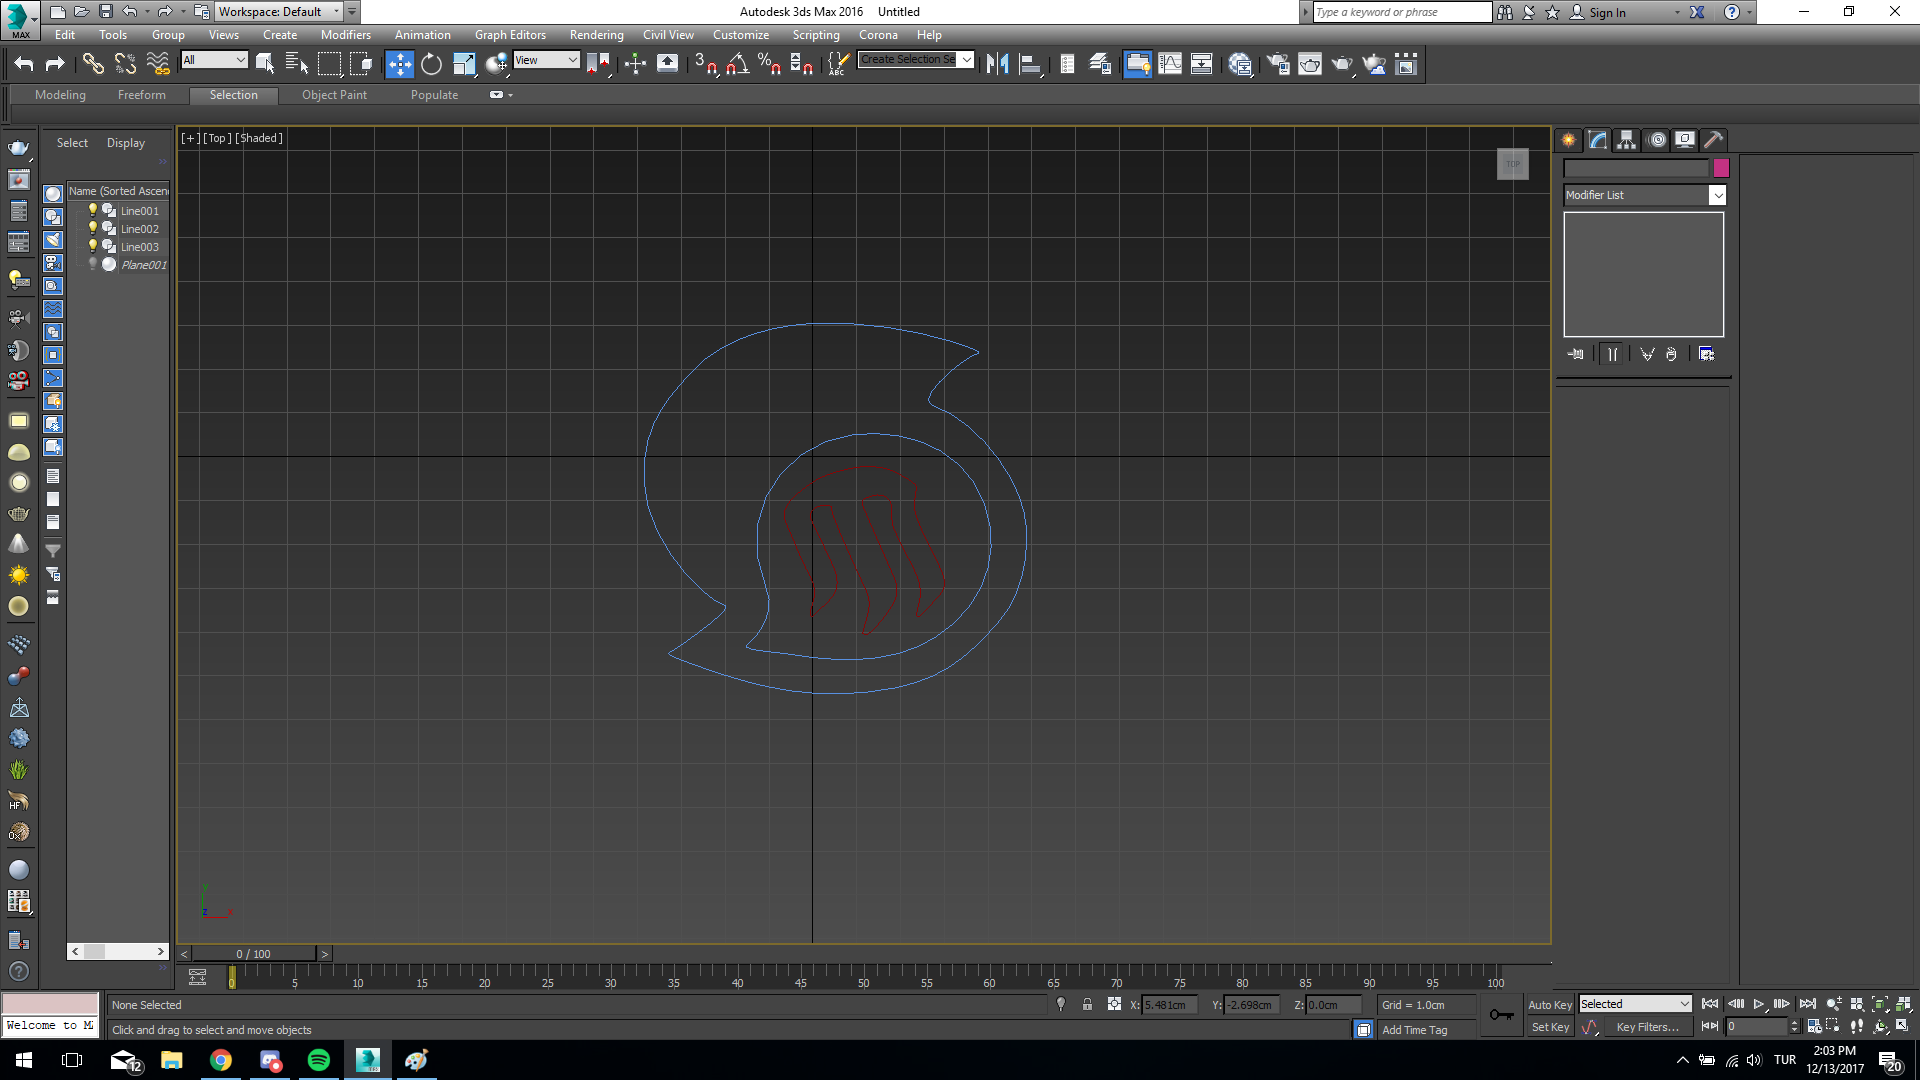Open Select by Name dialog icon
Screen dimensions: 1920x1080
point(297,64)
